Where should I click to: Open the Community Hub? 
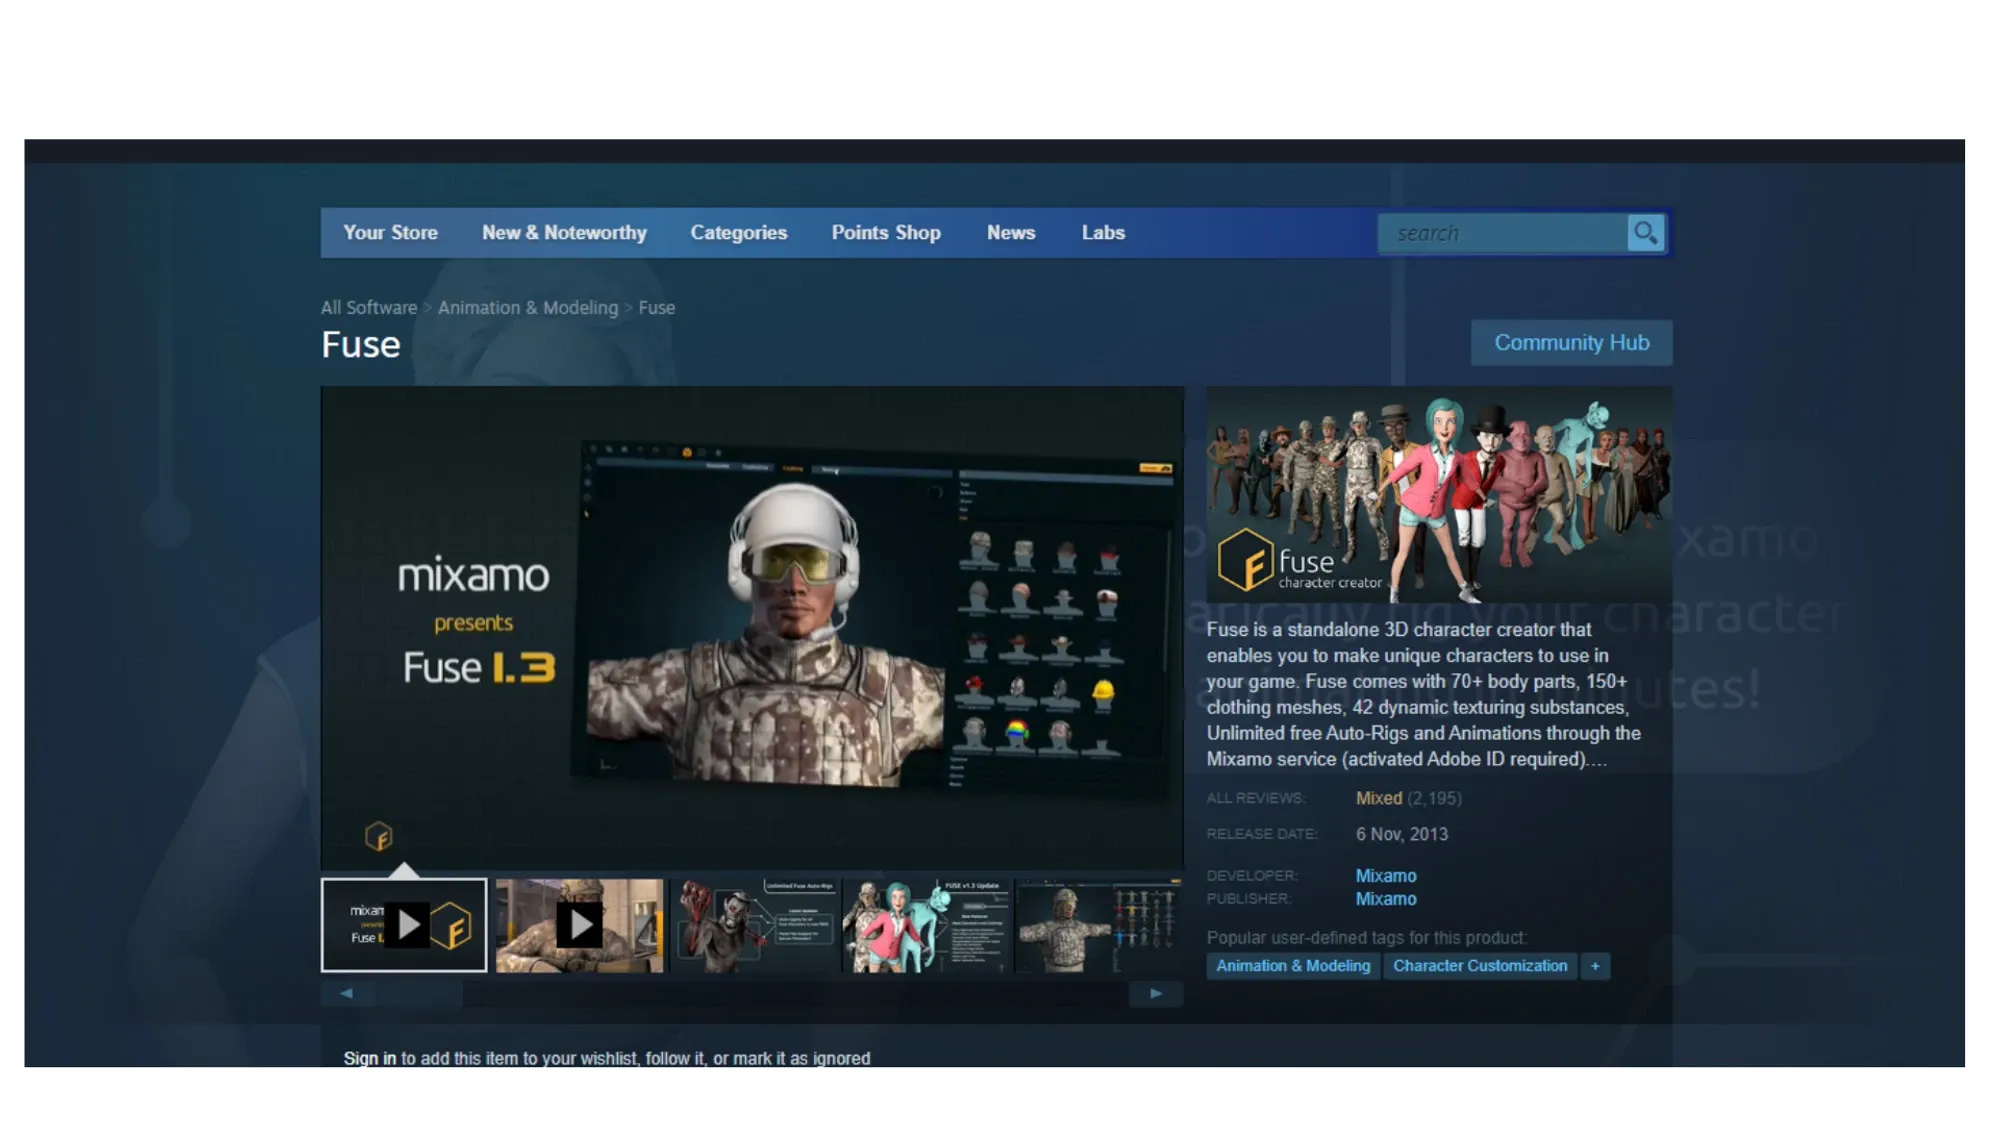pyautogui.click(x=1571, y=342)
